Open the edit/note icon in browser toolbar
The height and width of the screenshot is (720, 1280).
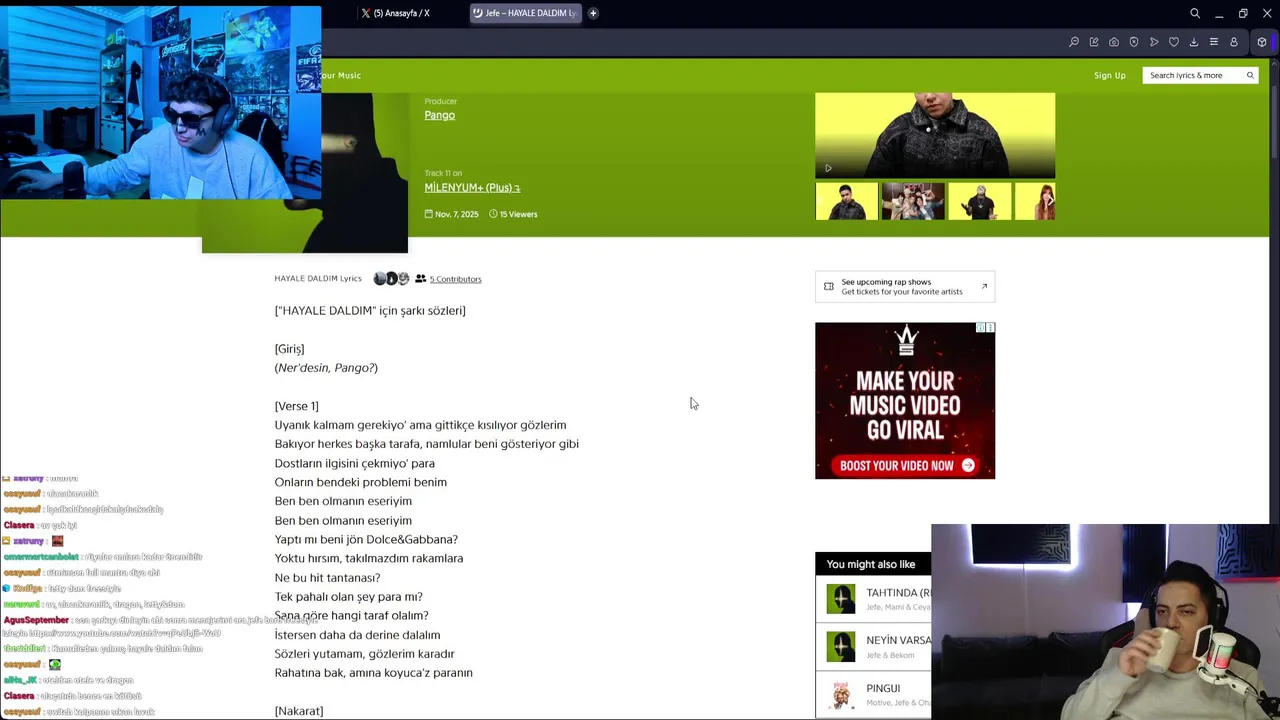point(1094,42)
